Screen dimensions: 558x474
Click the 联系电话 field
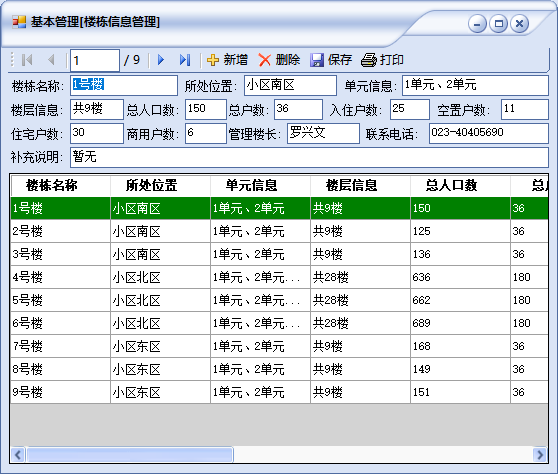pyautogui.click(x=489, y=133)
